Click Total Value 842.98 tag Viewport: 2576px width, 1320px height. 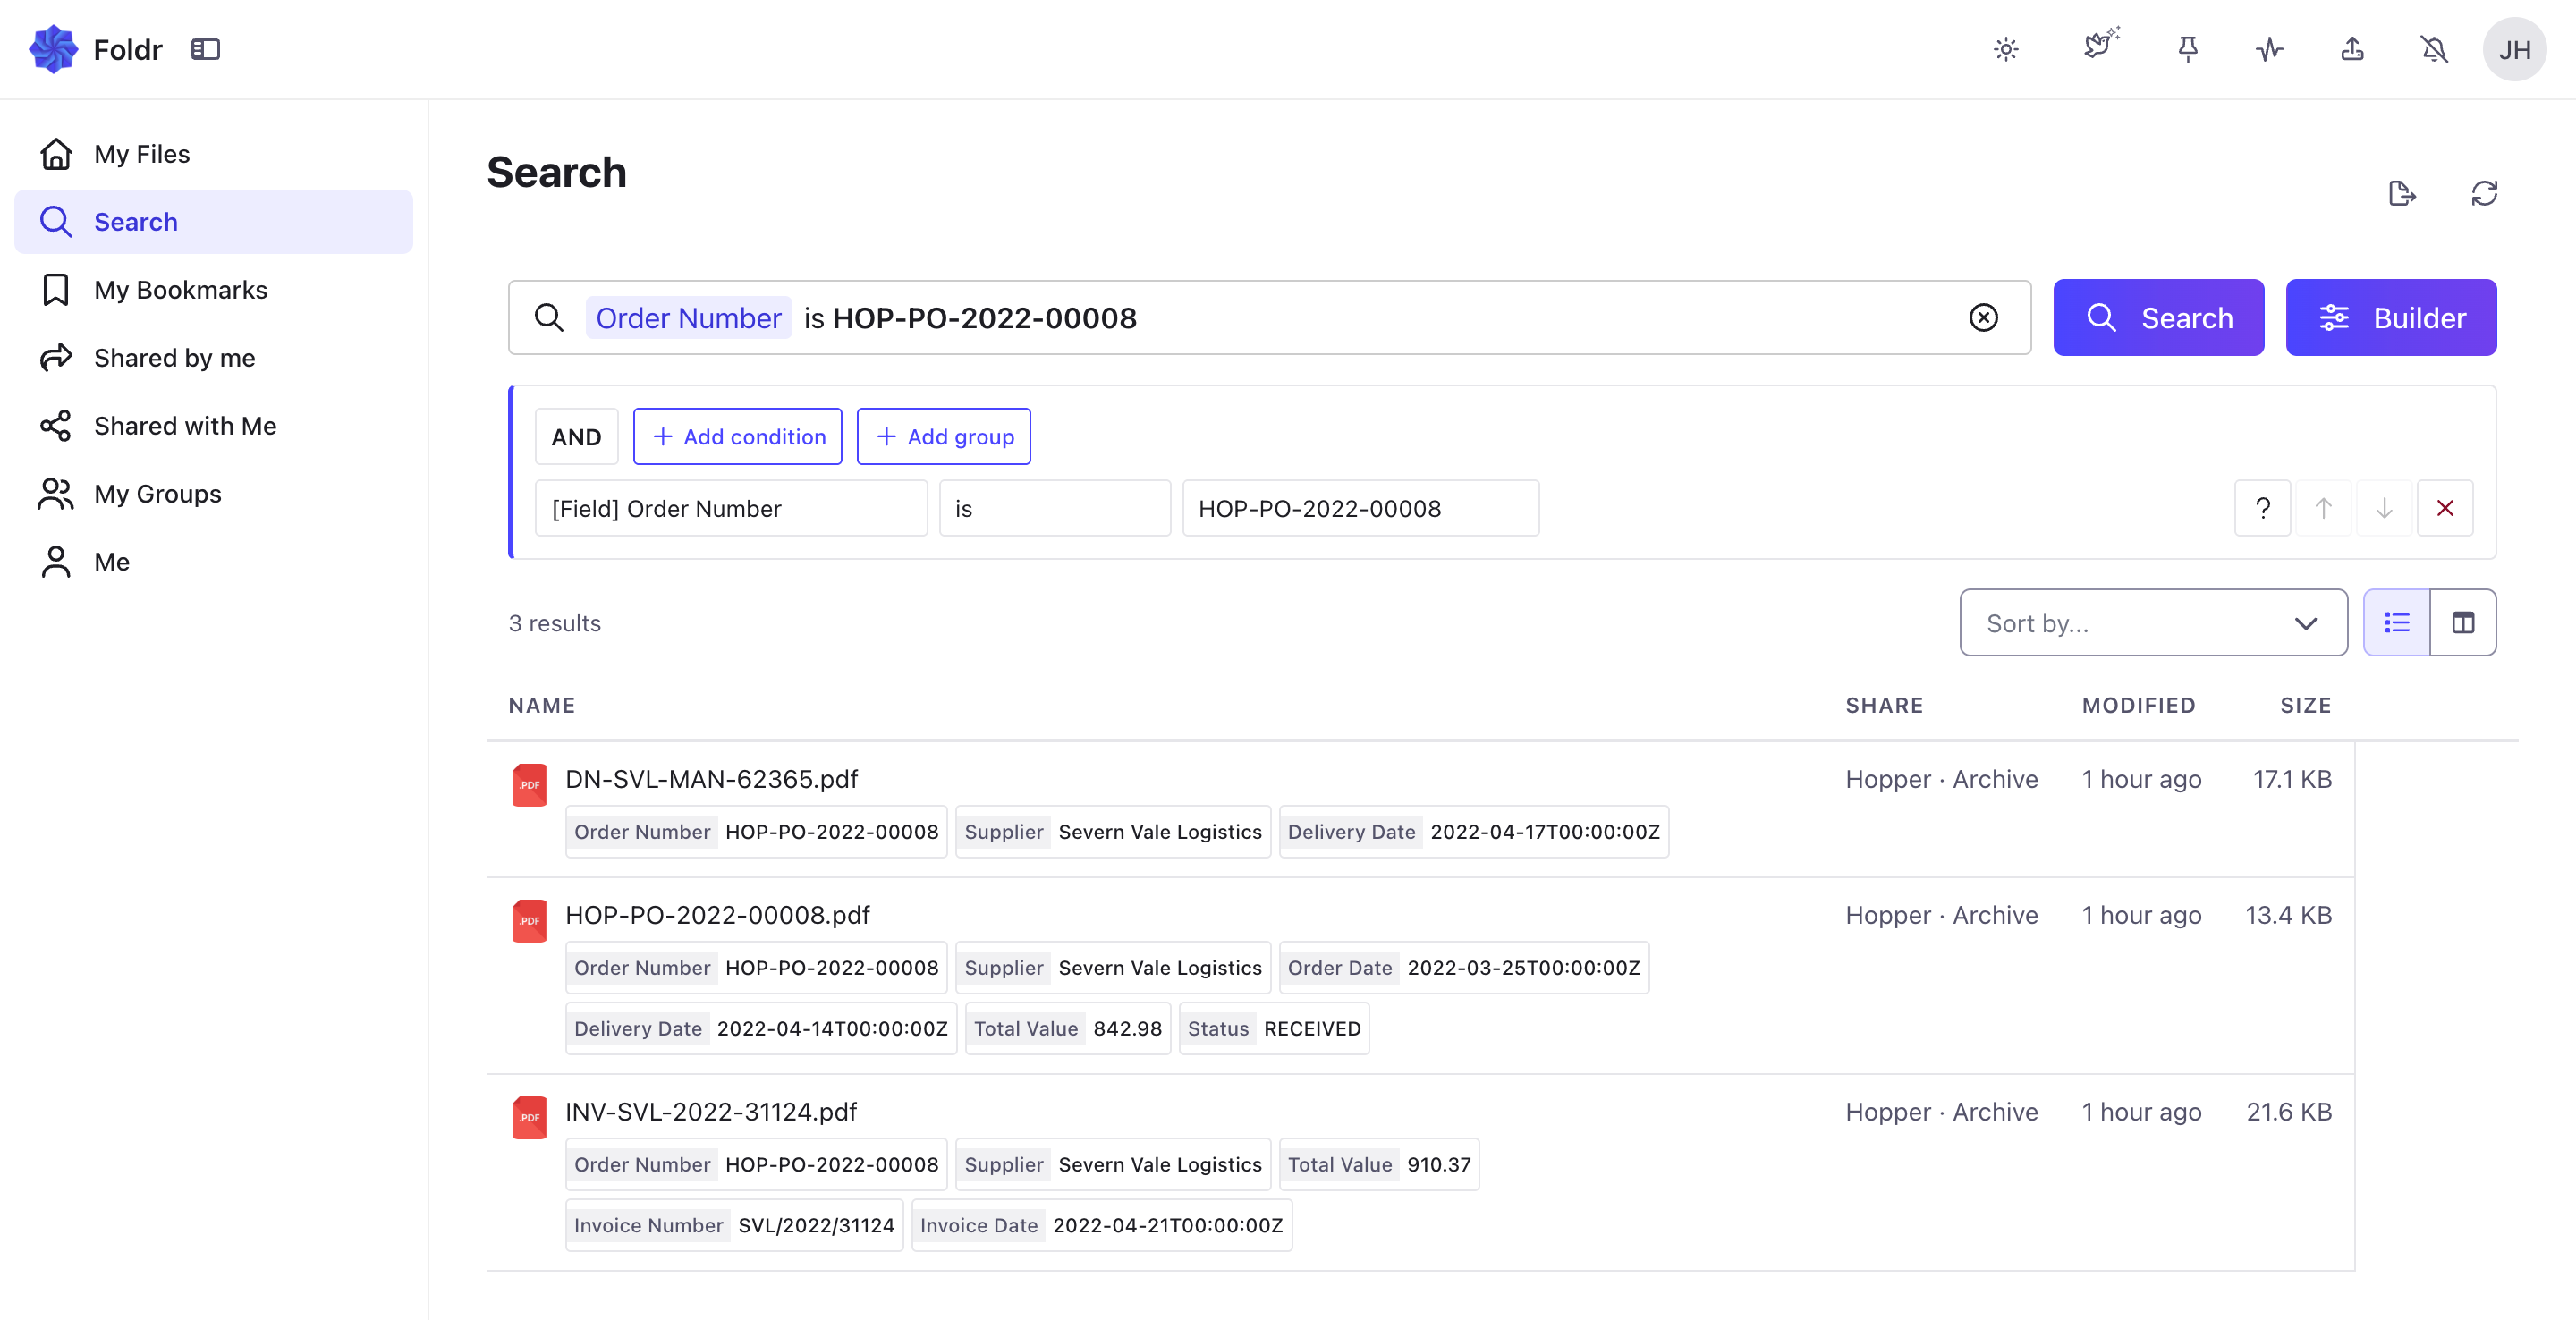[1067, 1028]
